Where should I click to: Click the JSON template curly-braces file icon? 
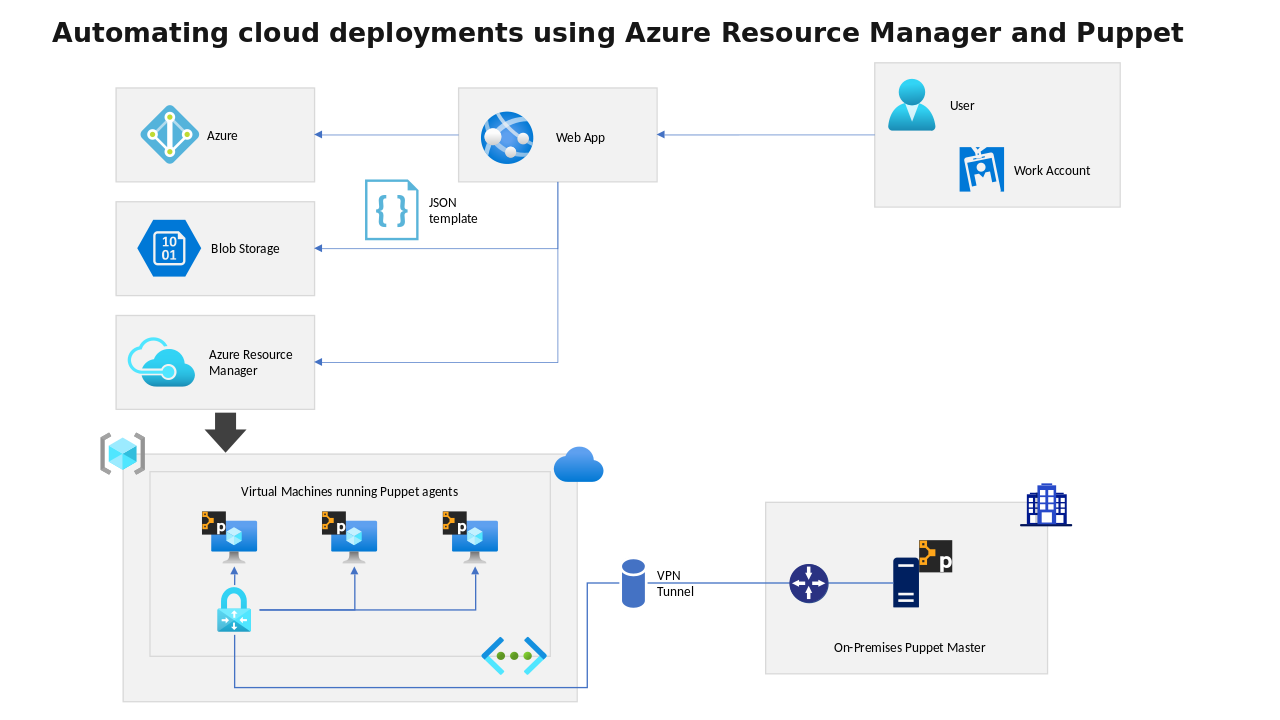coord(392,210)
